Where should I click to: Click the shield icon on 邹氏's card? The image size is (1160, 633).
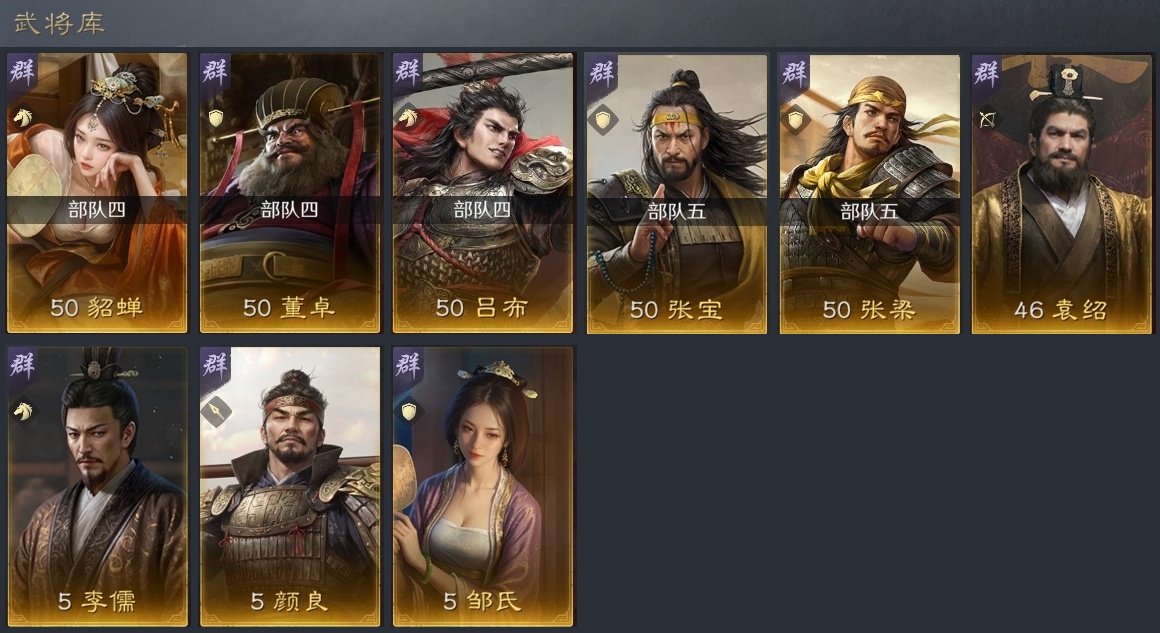click(408, 411)
